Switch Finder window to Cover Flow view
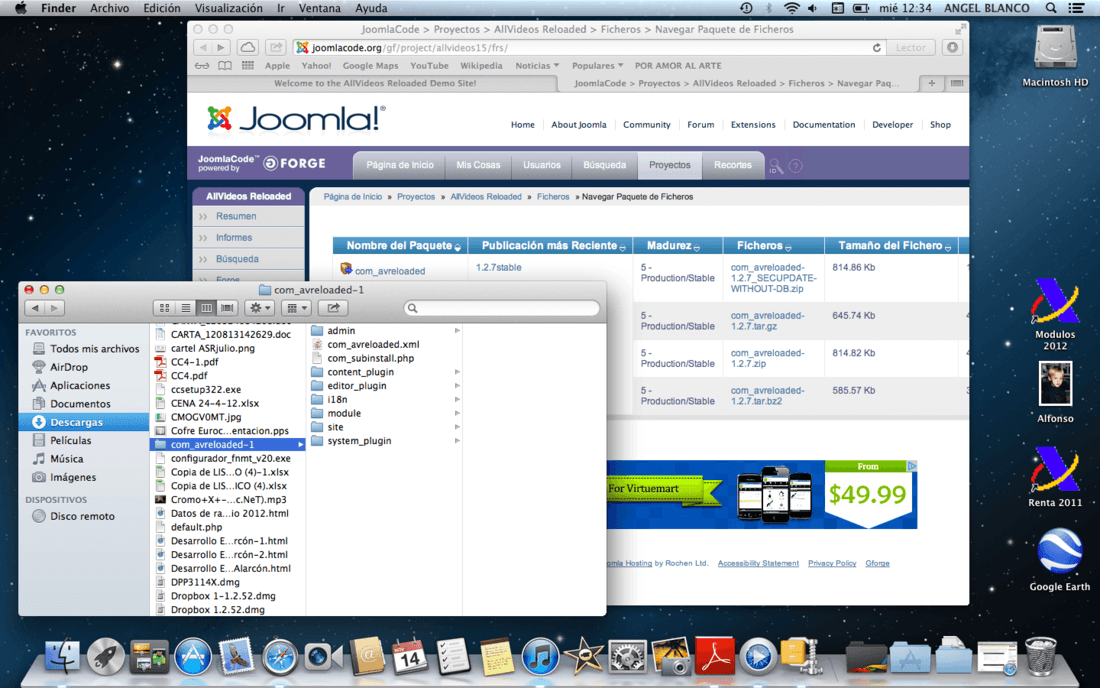Image resolution: width=1100 pixels, height=688 pixels. click(x=227, y=308)
